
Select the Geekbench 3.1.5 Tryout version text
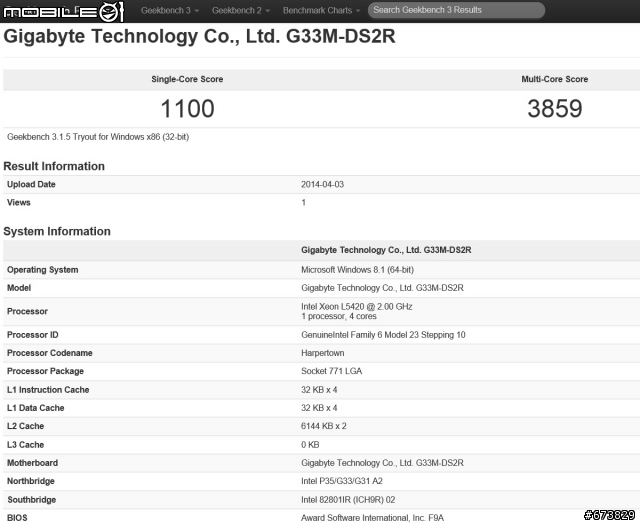98,137
